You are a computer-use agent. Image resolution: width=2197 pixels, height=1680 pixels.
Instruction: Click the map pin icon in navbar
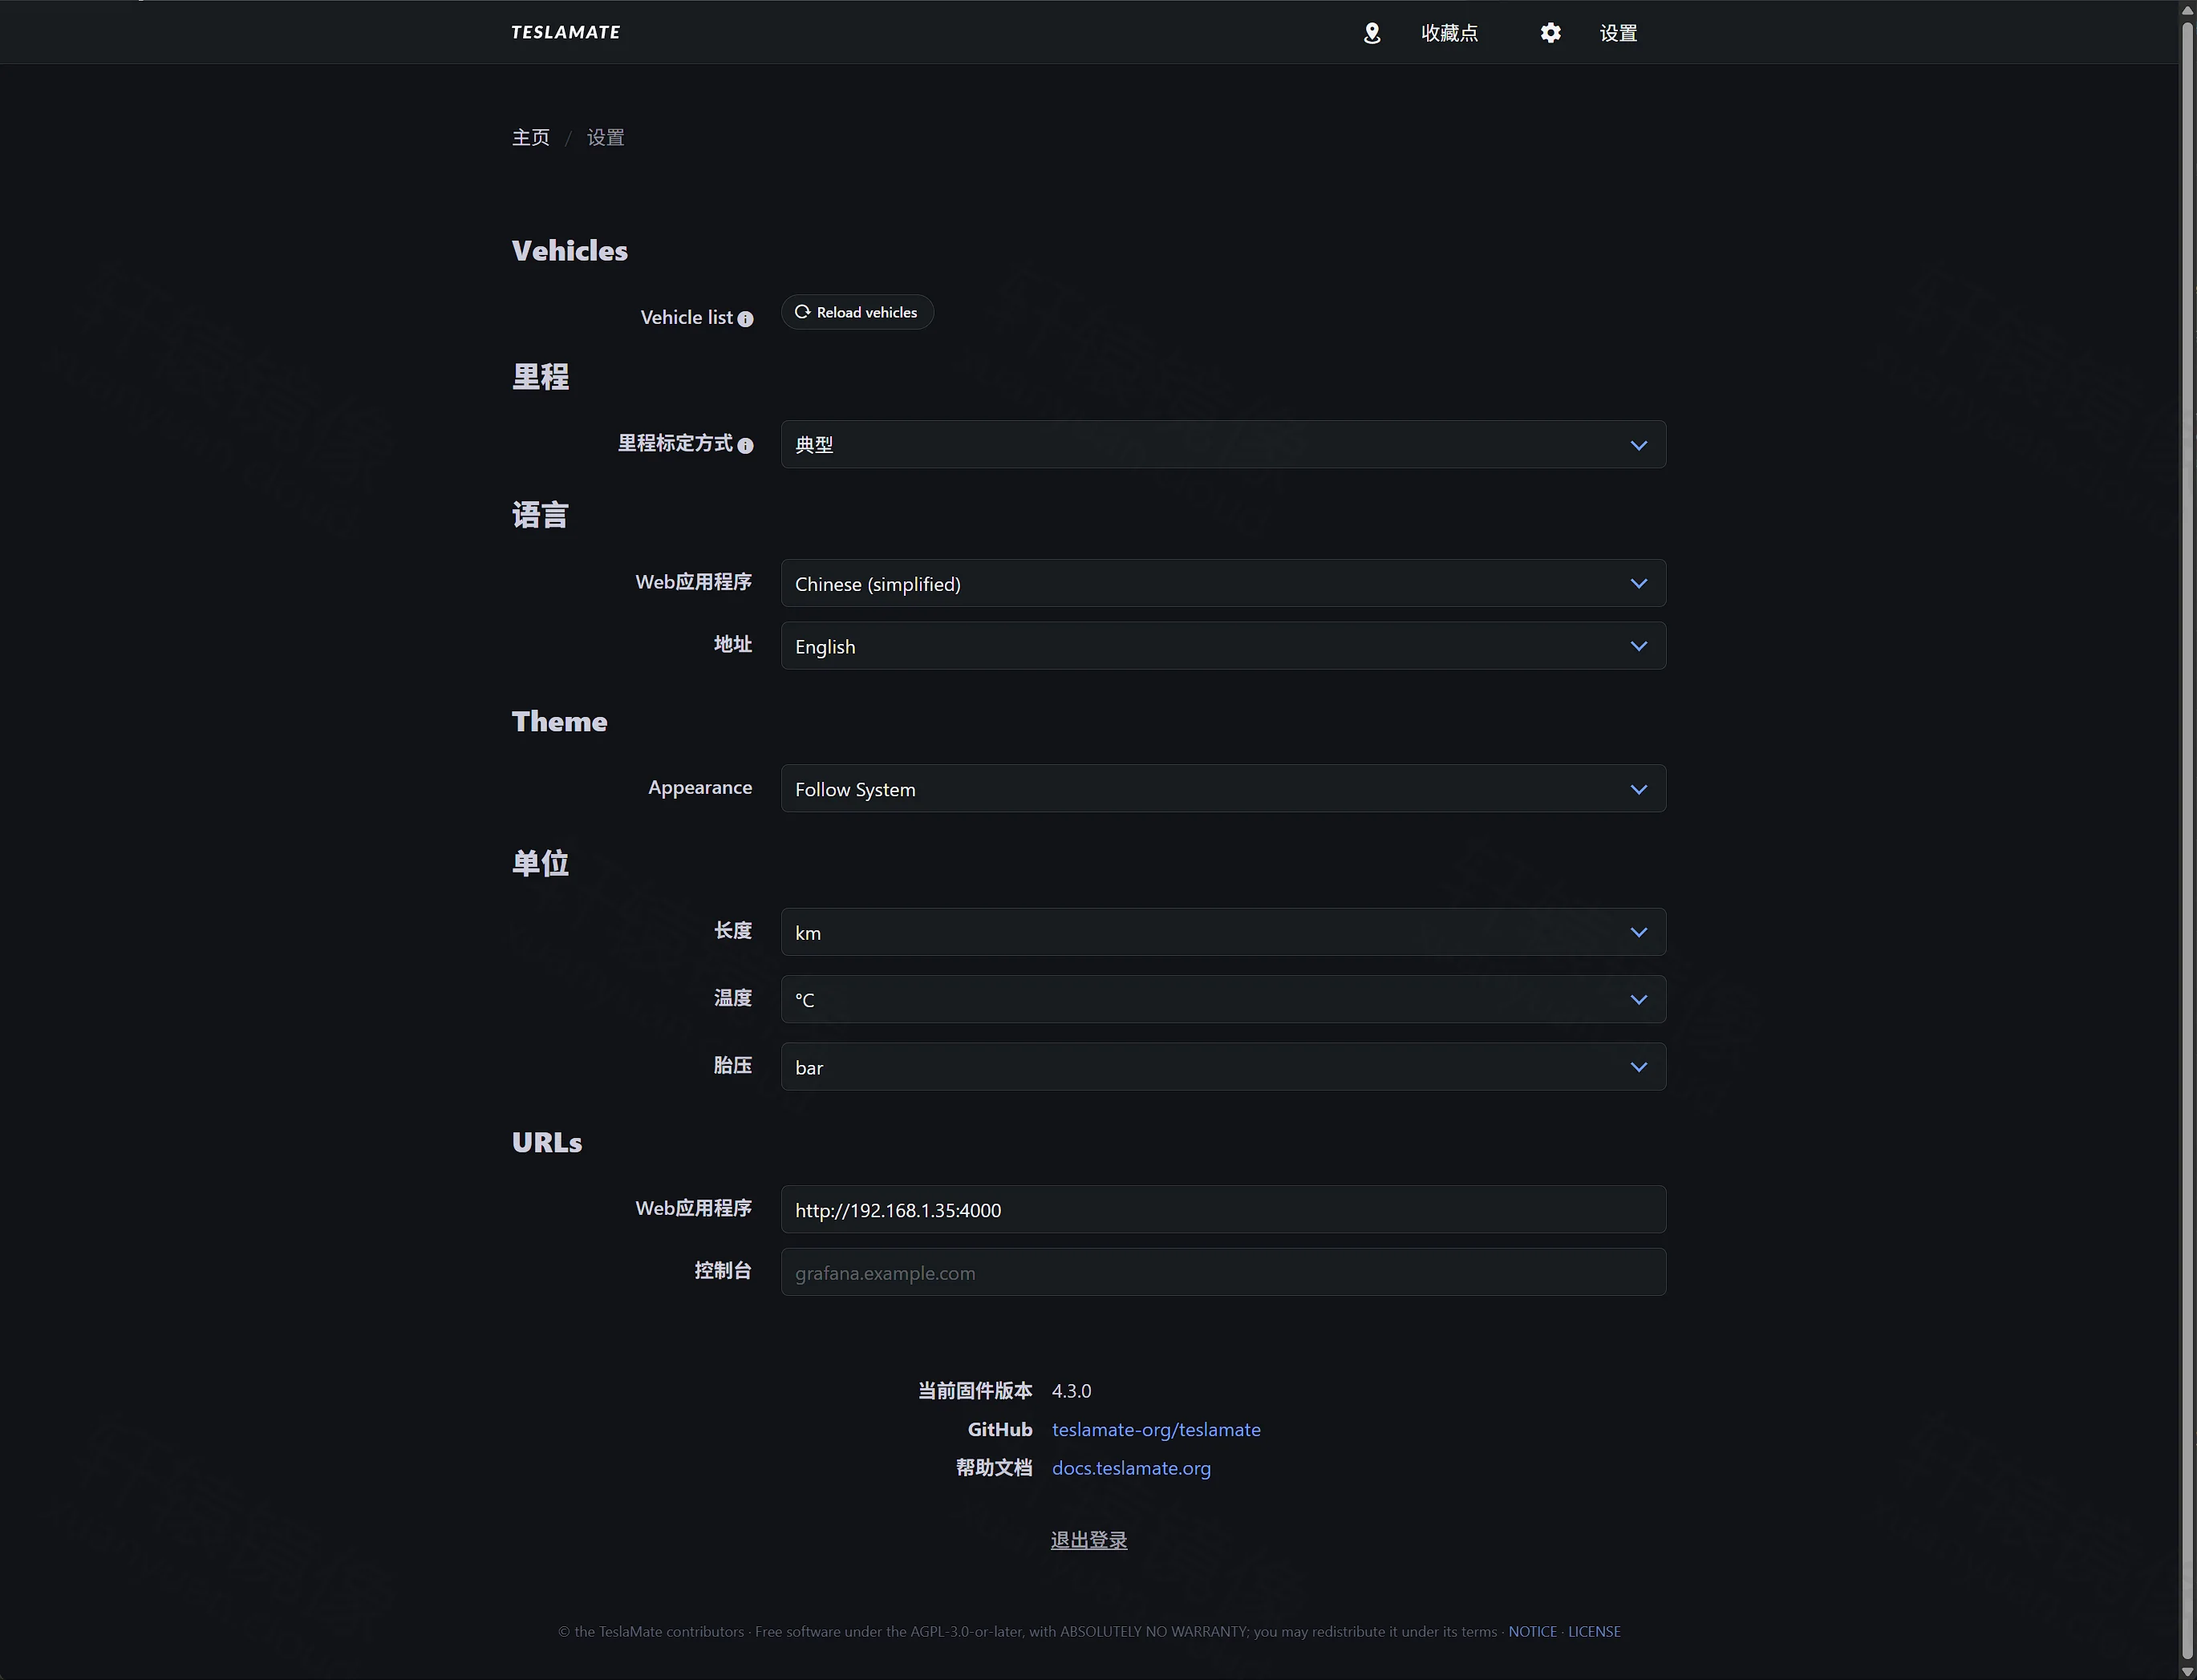click(1372, 33)
